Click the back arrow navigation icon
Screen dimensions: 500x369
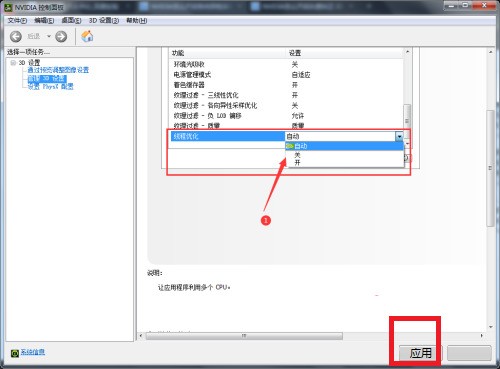[x=16, y=36]
